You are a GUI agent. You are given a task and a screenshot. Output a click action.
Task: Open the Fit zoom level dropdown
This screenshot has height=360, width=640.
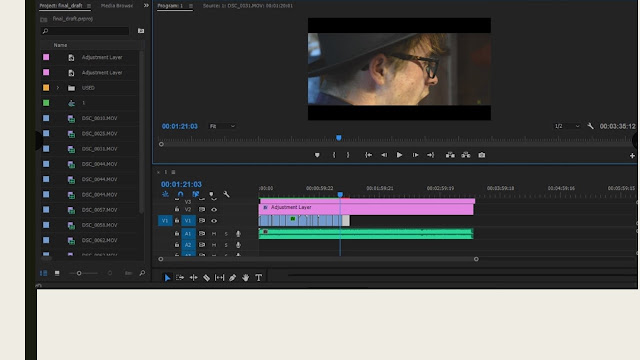pyautogui.click(x=222, y=126)
